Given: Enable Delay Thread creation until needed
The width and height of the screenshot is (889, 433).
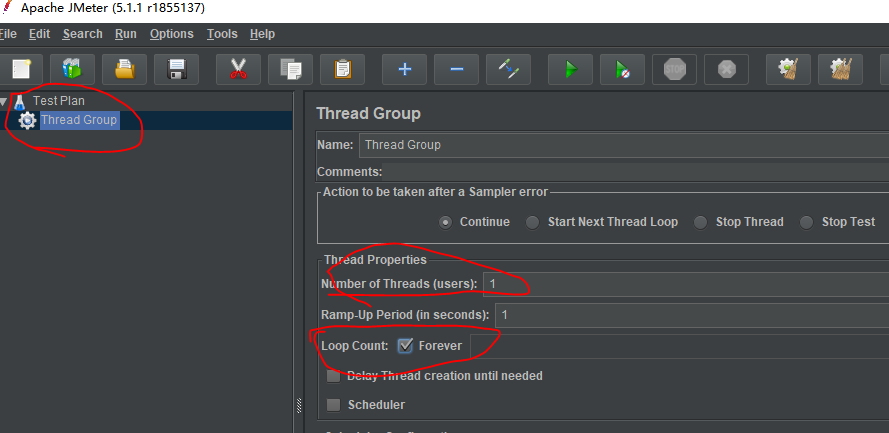Looking at the screenshot, I should pyautogui.click(x=334, y=376).
